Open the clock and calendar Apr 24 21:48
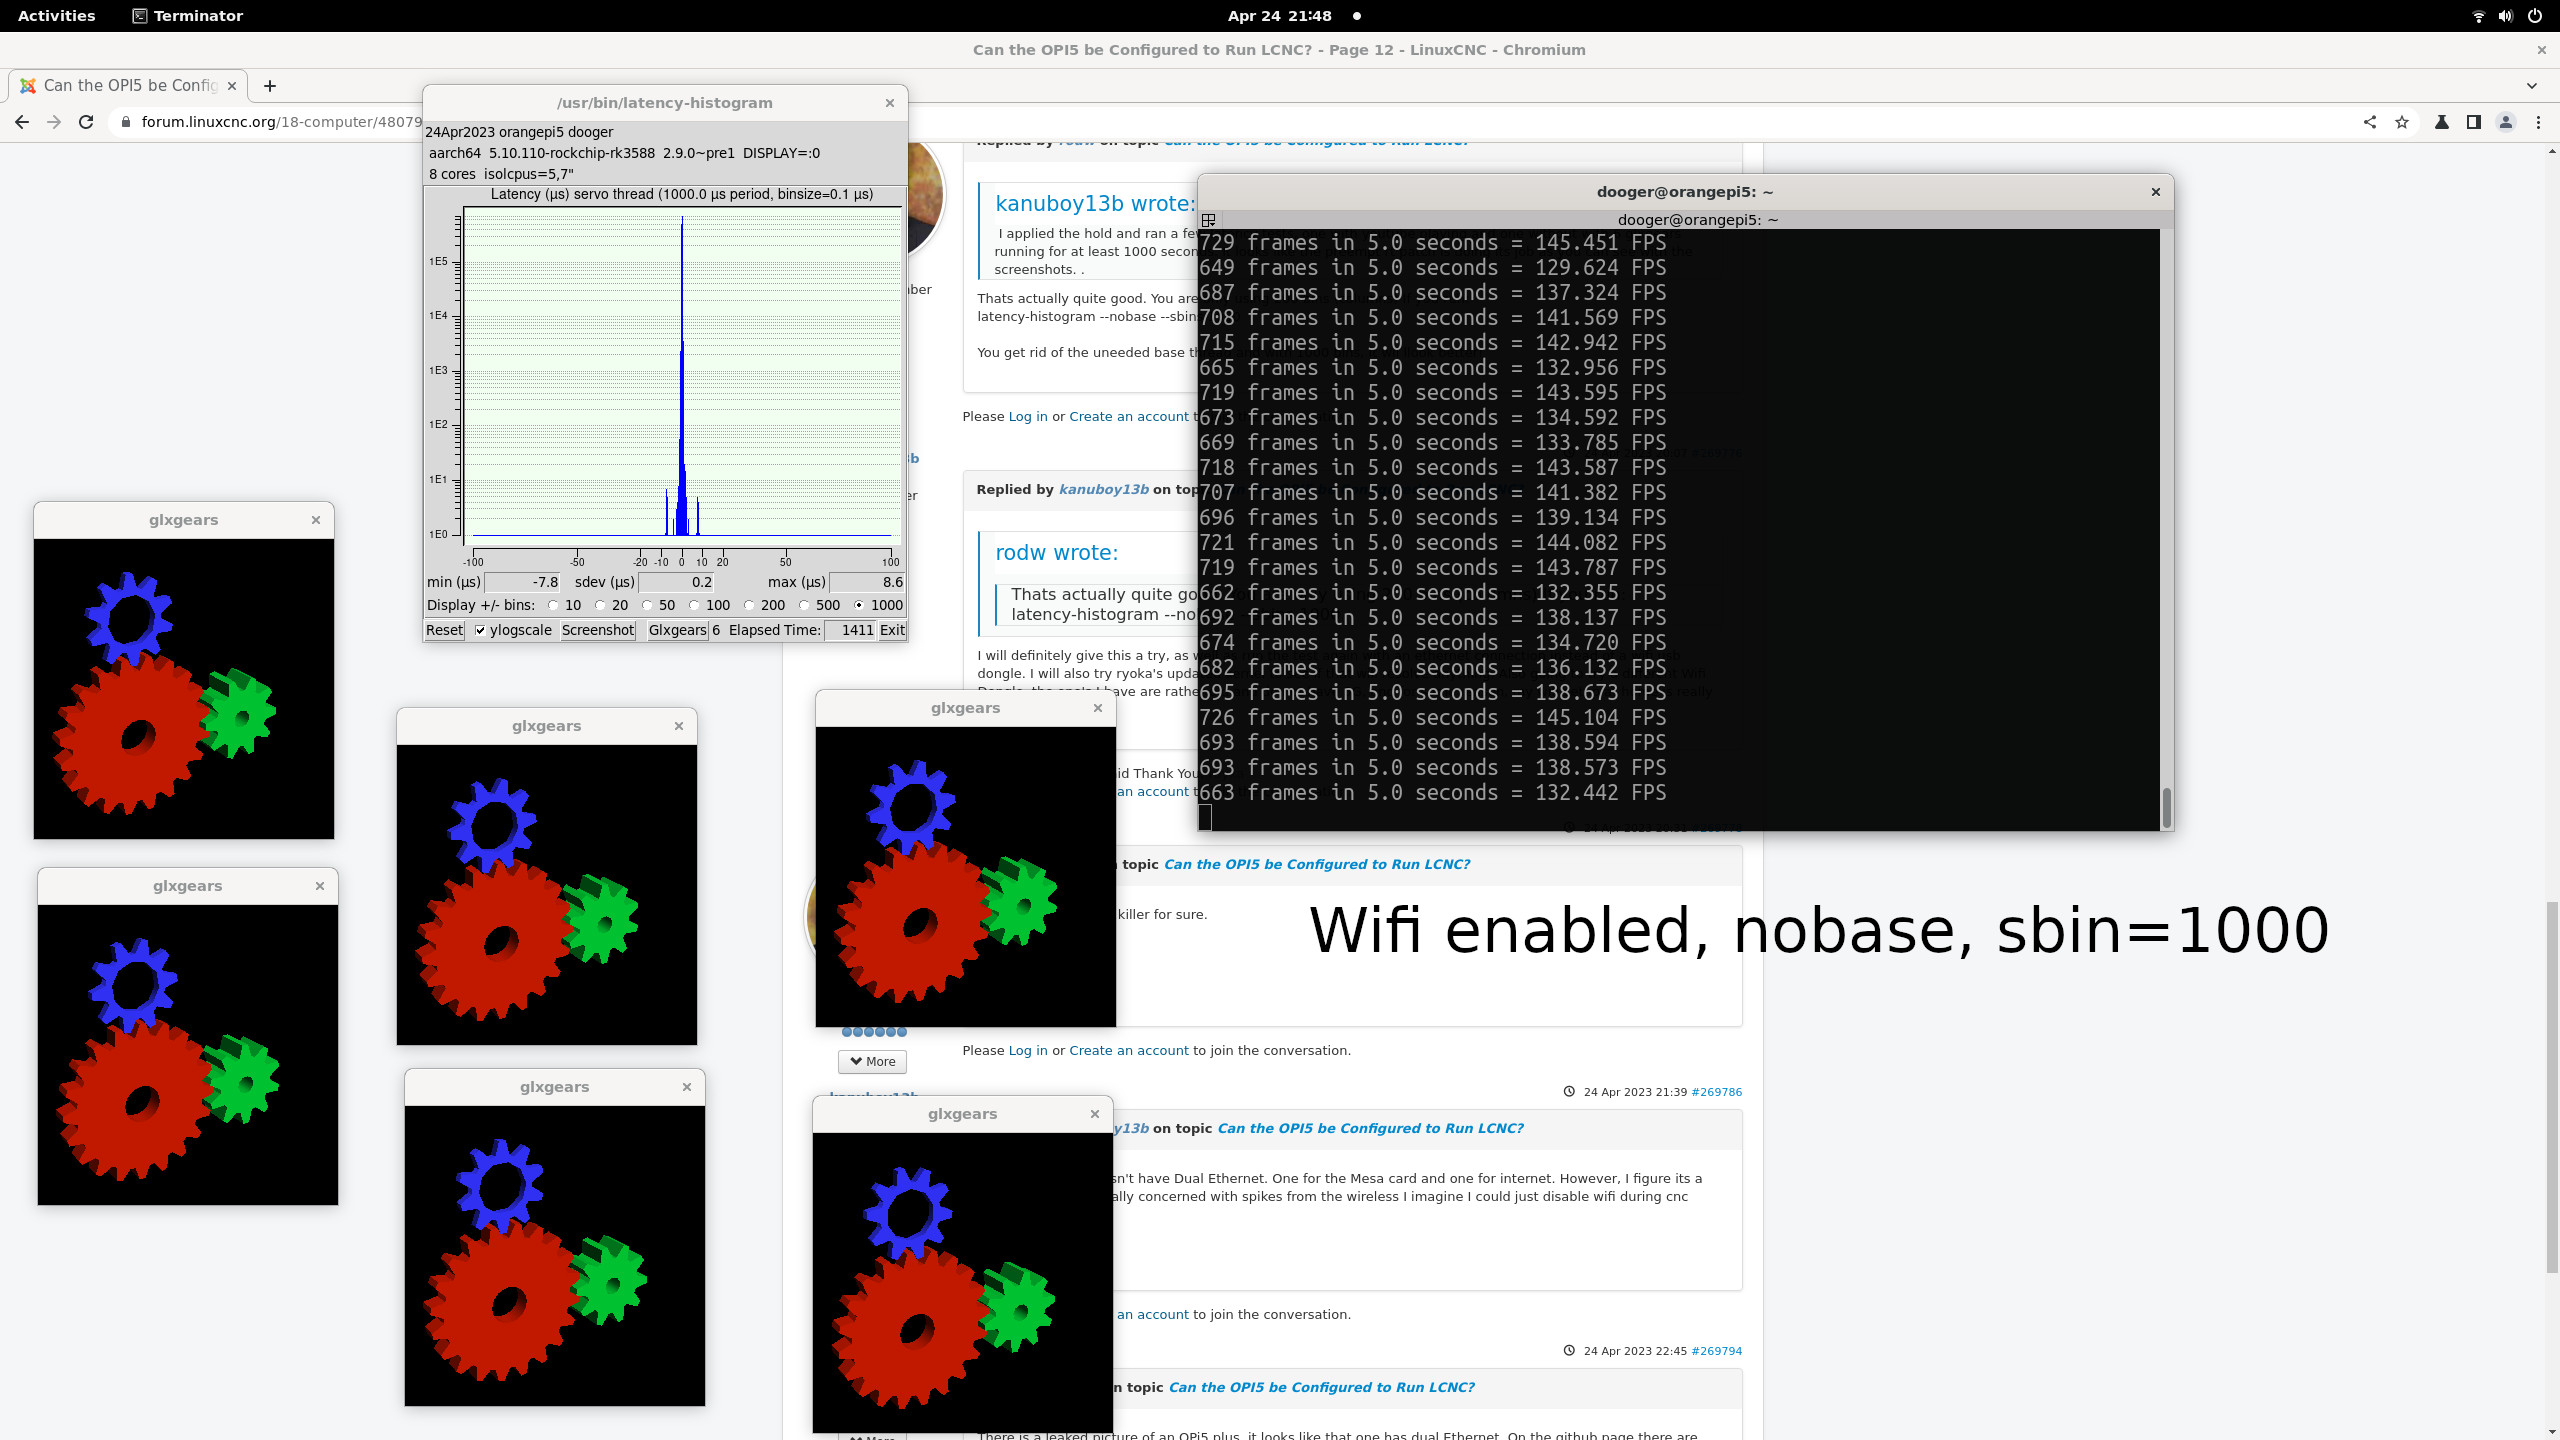The width and height of the screenshot is (2560, 1440). click(1279, 16)
